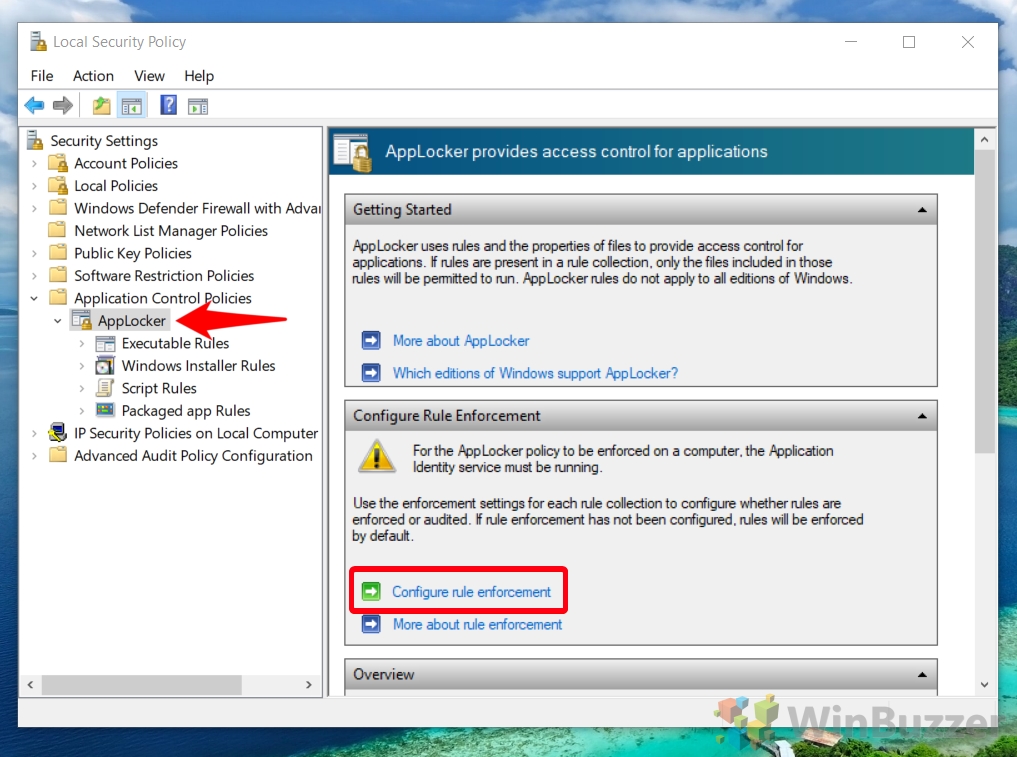The height and width of the screenshot is (757, 1017).
Task: Expand the Public Key Policies node
Action: point(34,253)
